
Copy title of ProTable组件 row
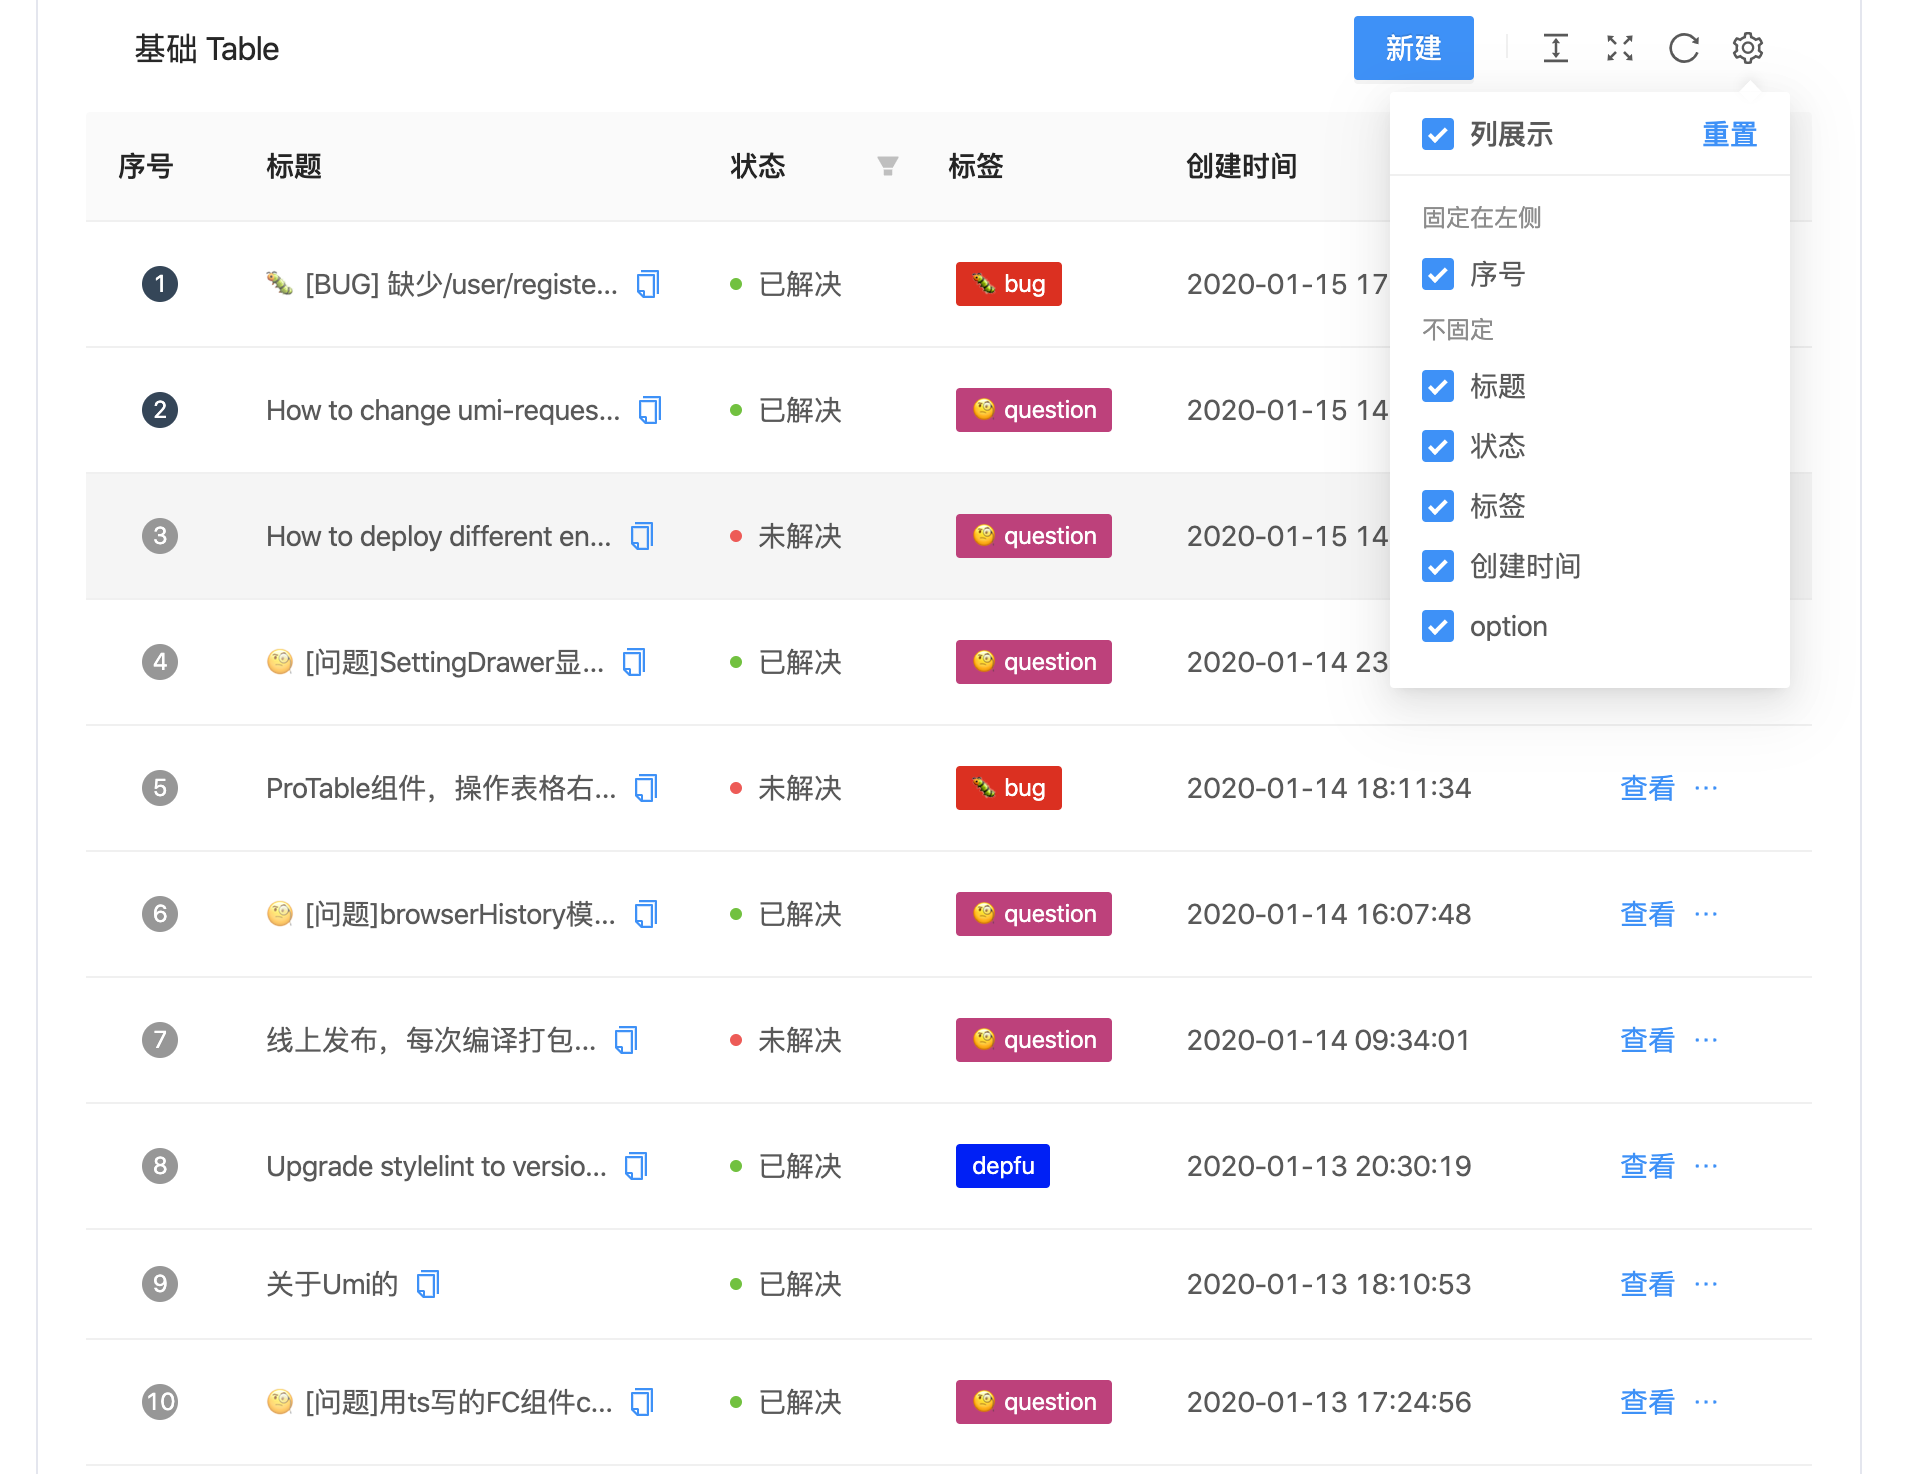646,789
